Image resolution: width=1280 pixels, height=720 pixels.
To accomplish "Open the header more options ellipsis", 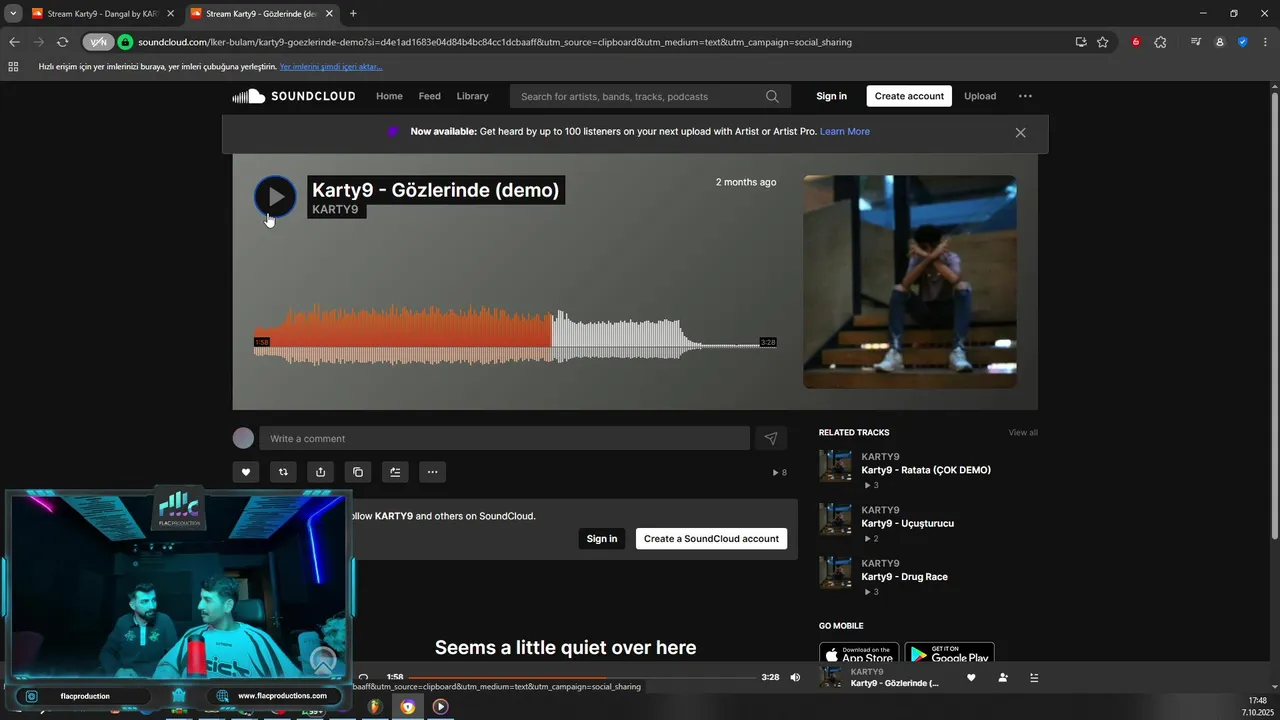I will pyautogui.click(x=1025, y=96).
